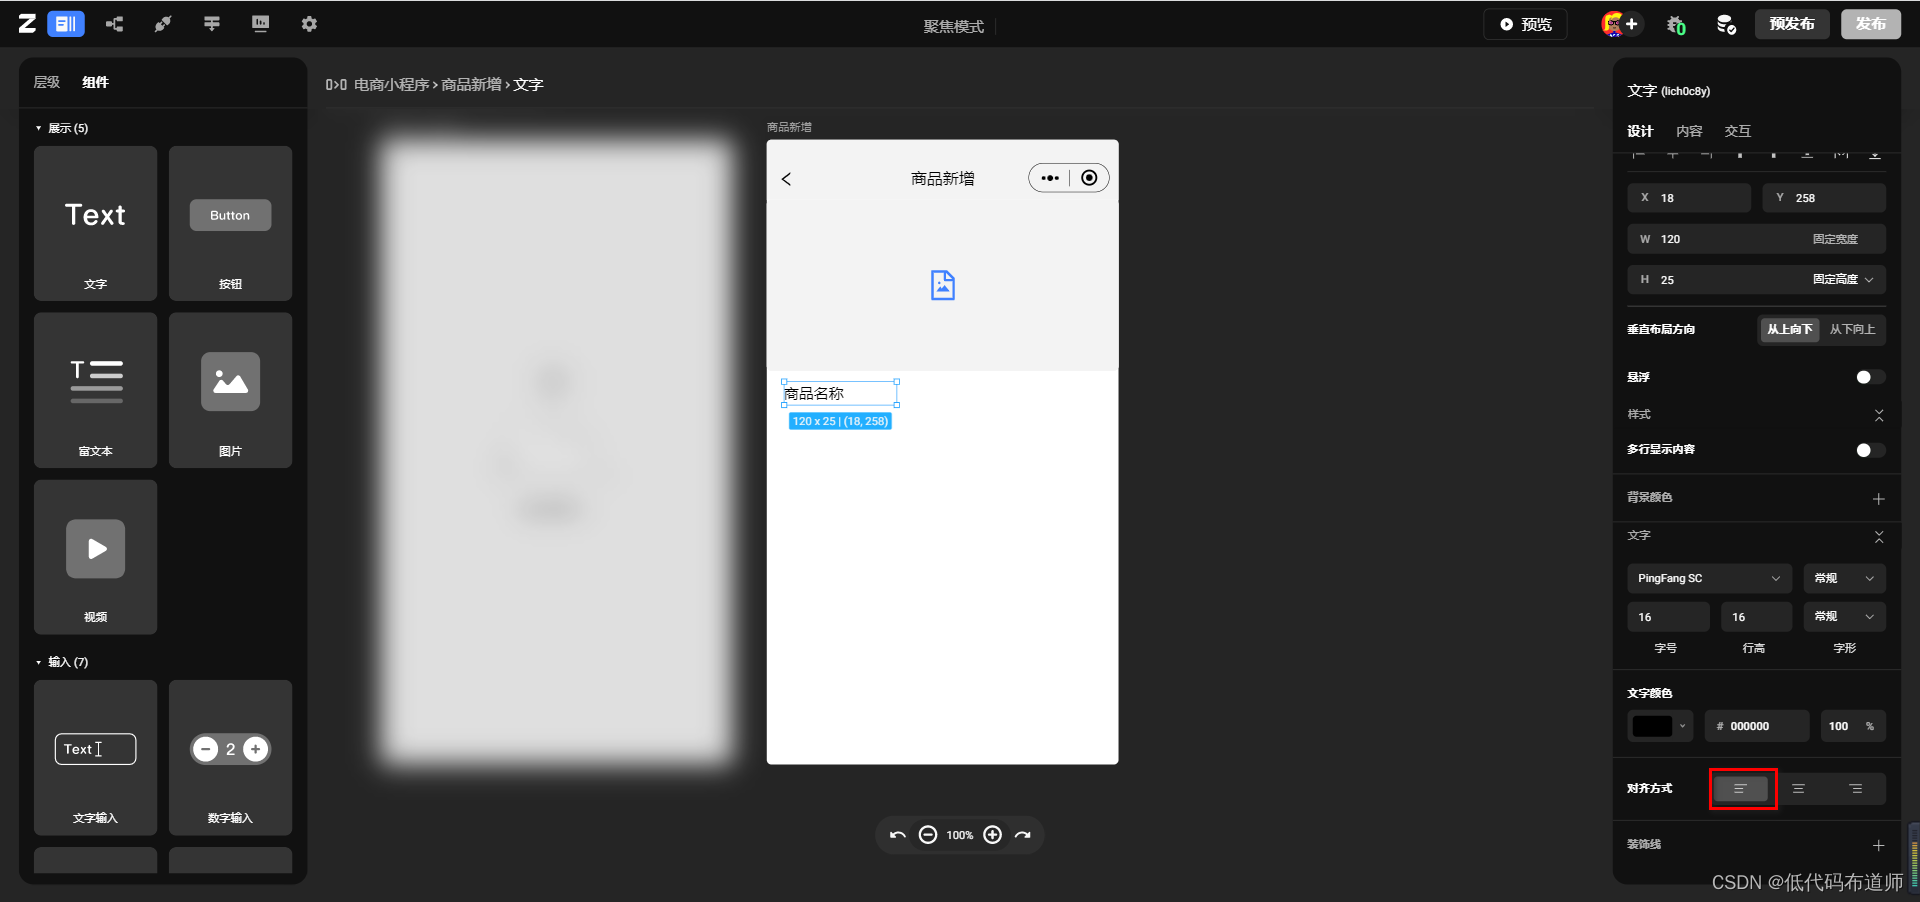This screenshot has height=902, width=1920.
Task: Collapse the 样式 section
Action: point(1879,415)
